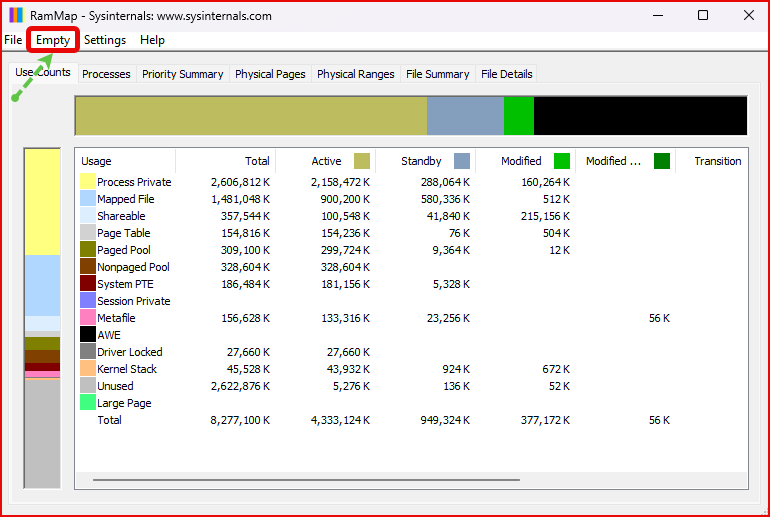Click the 2,622,876 K Unused total
Image resolution: width=770 pixels, height=517 pixels.
240,386
